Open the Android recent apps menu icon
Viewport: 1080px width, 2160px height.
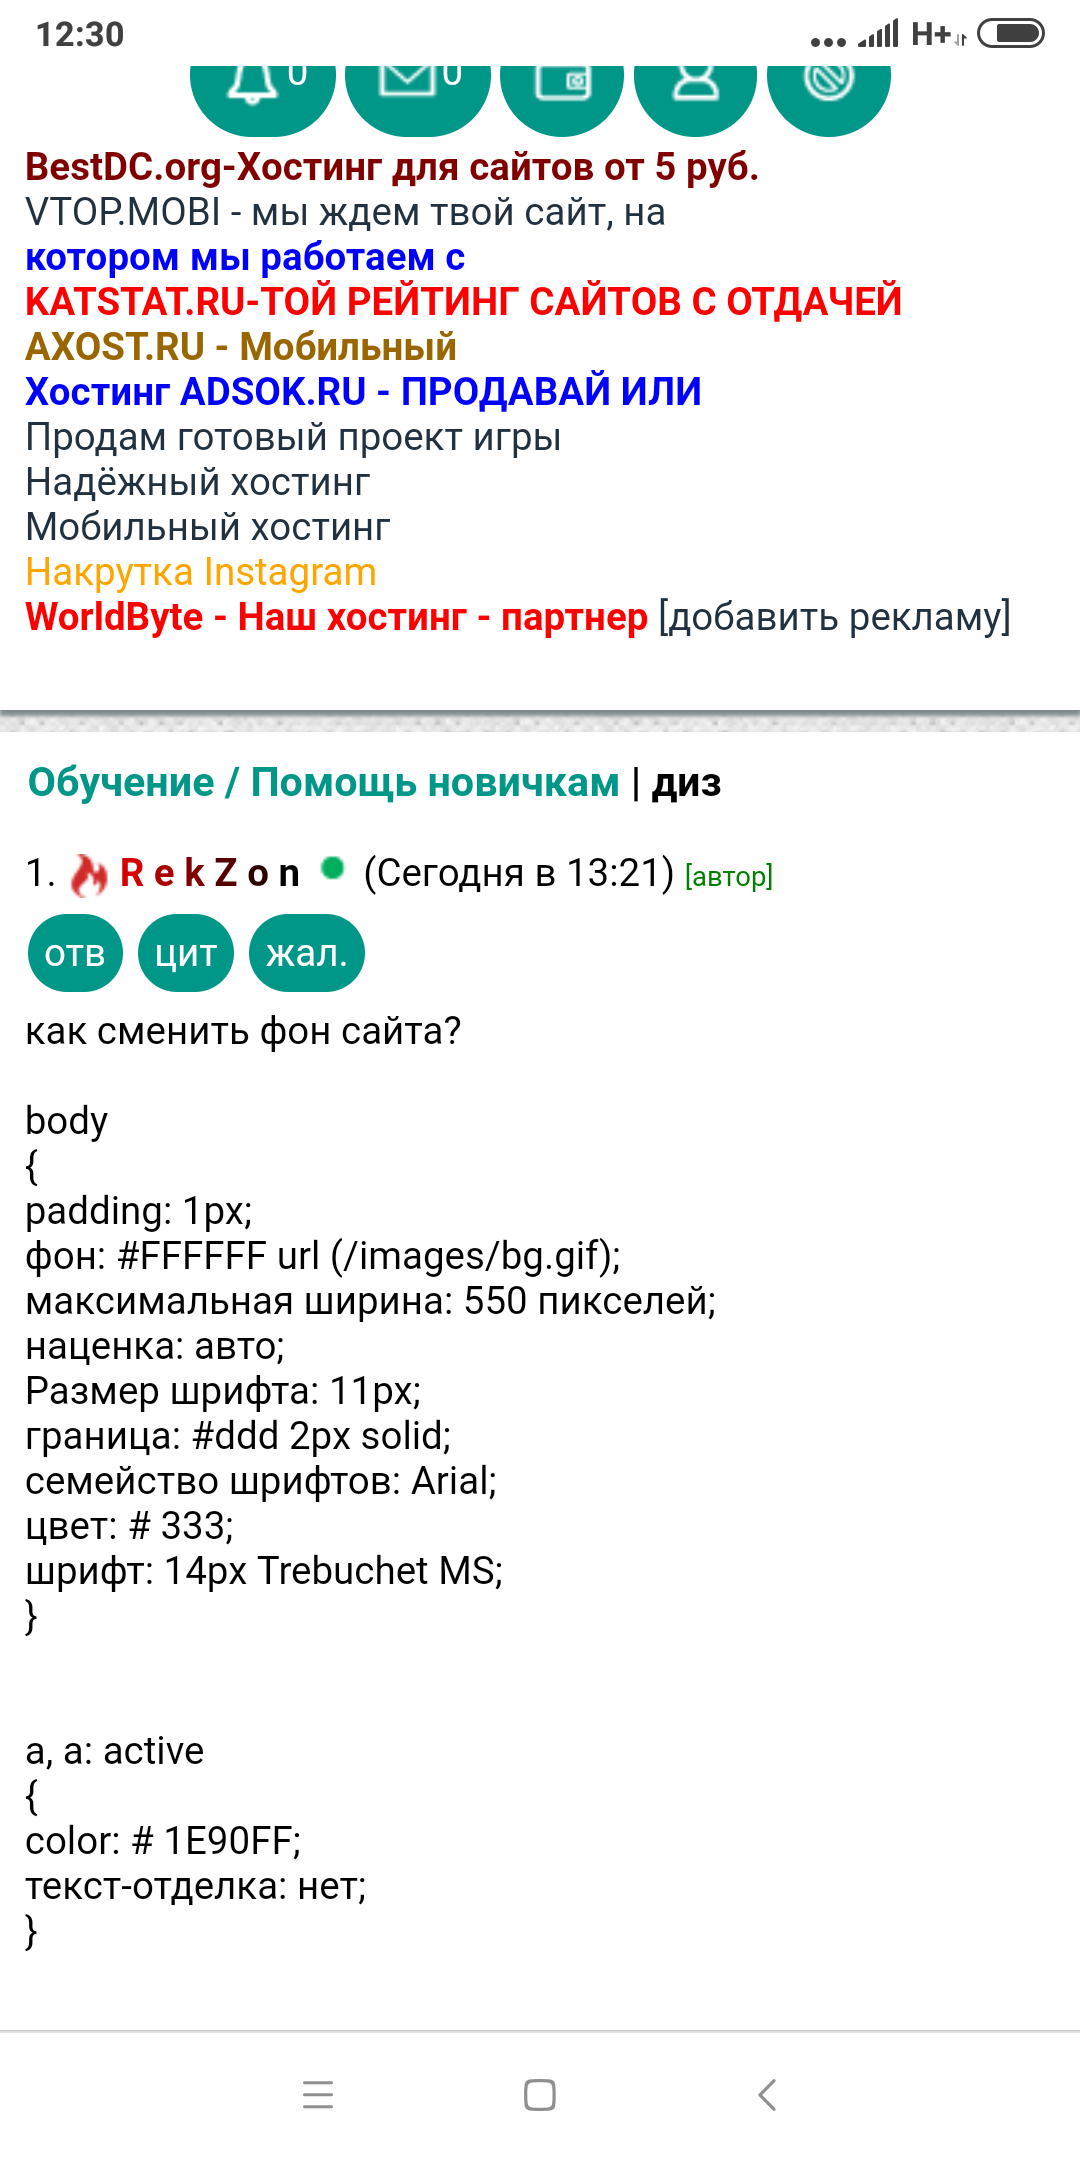pyautogui.click(x=318, y=2095)
